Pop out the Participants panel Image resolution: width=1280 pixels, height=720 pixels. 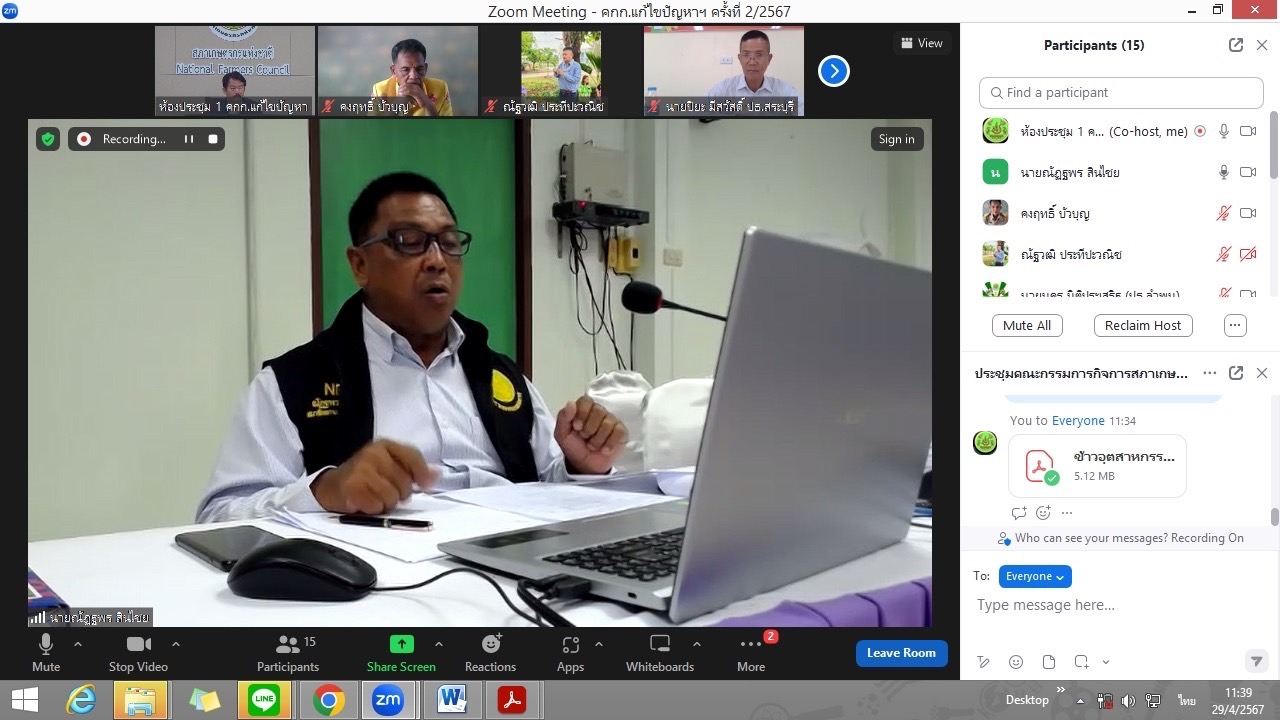coord(1236,45)
